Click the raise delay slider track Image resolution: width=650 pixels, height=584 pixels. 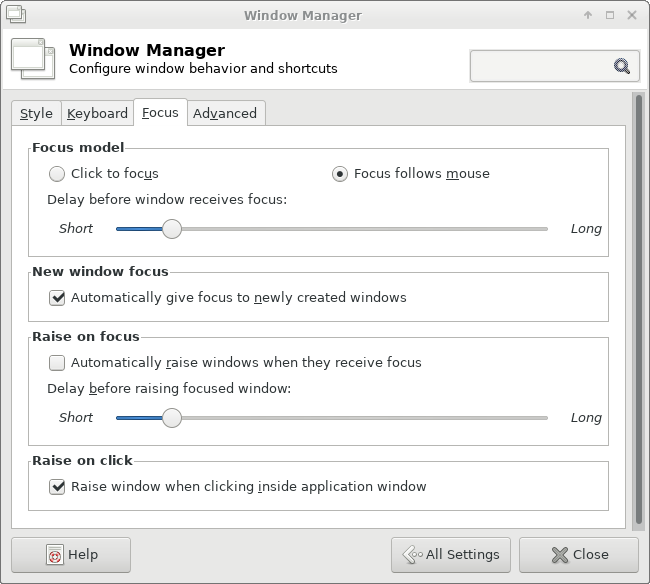(x=332, y=418)
